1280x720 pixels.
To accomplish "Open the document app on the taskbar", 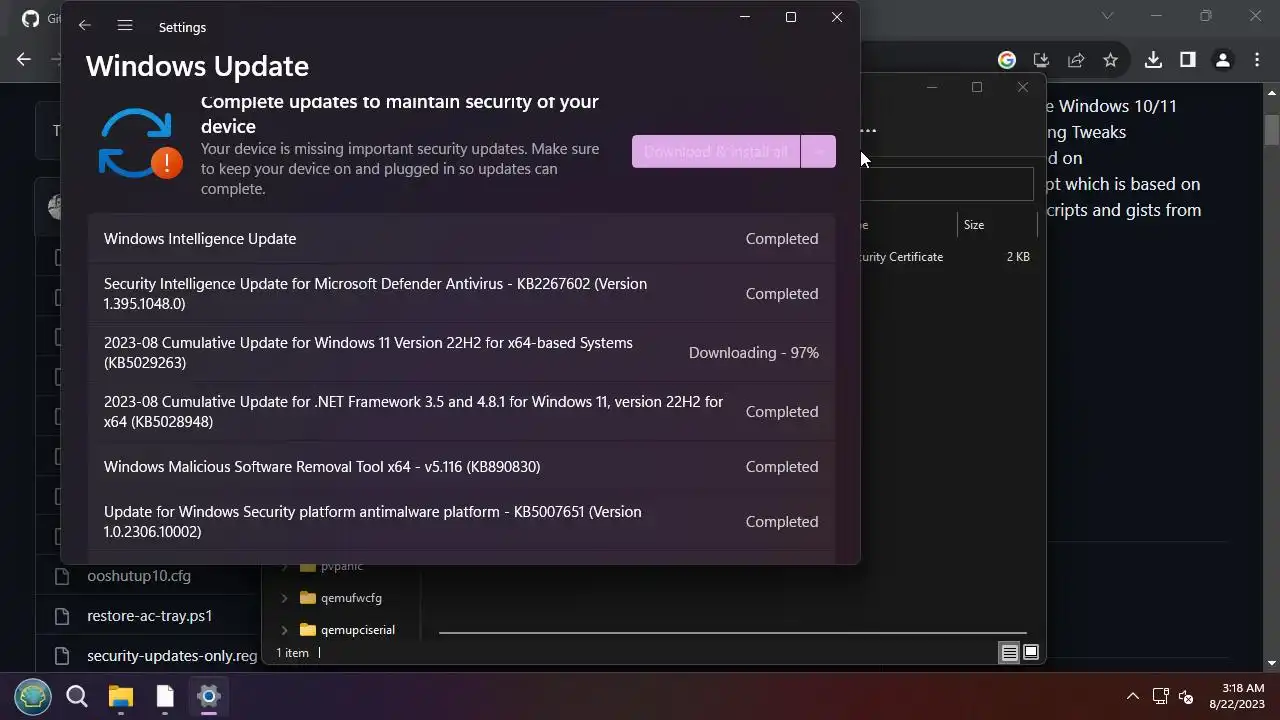I will coord(165,696).
